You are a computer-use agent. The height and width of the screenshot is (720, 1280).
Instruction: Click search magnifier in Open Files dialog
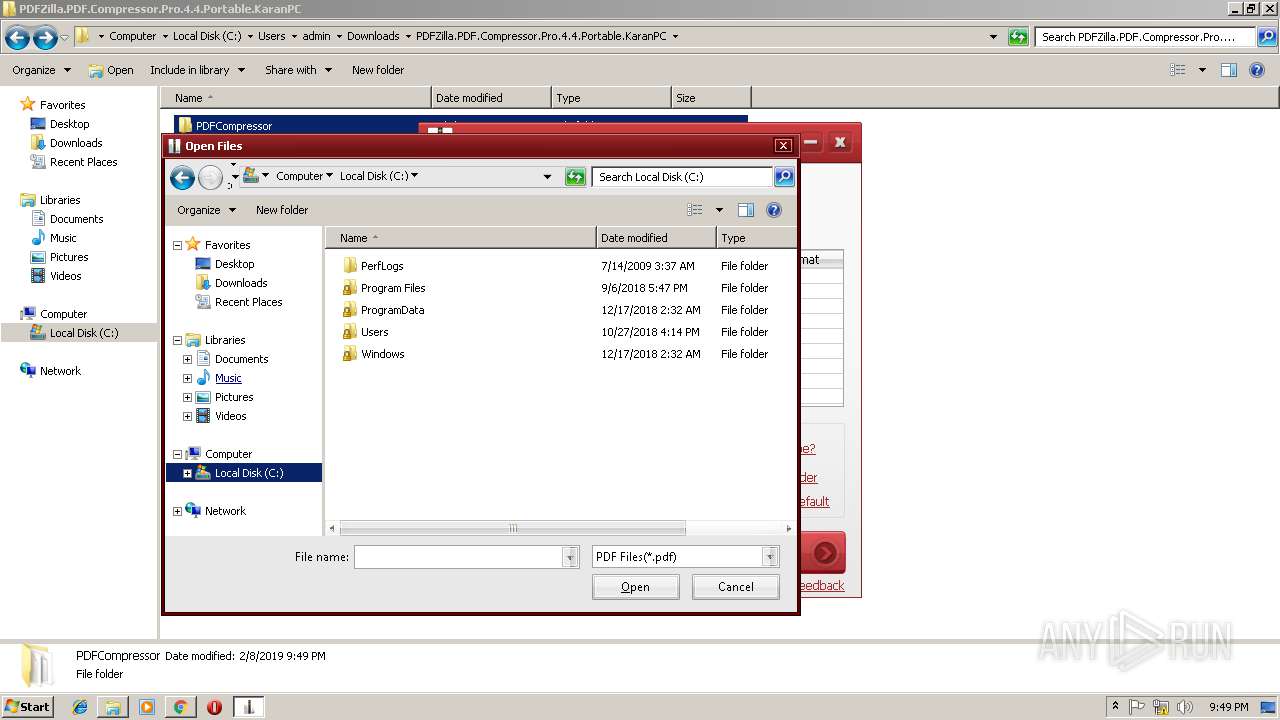(784, 177)
